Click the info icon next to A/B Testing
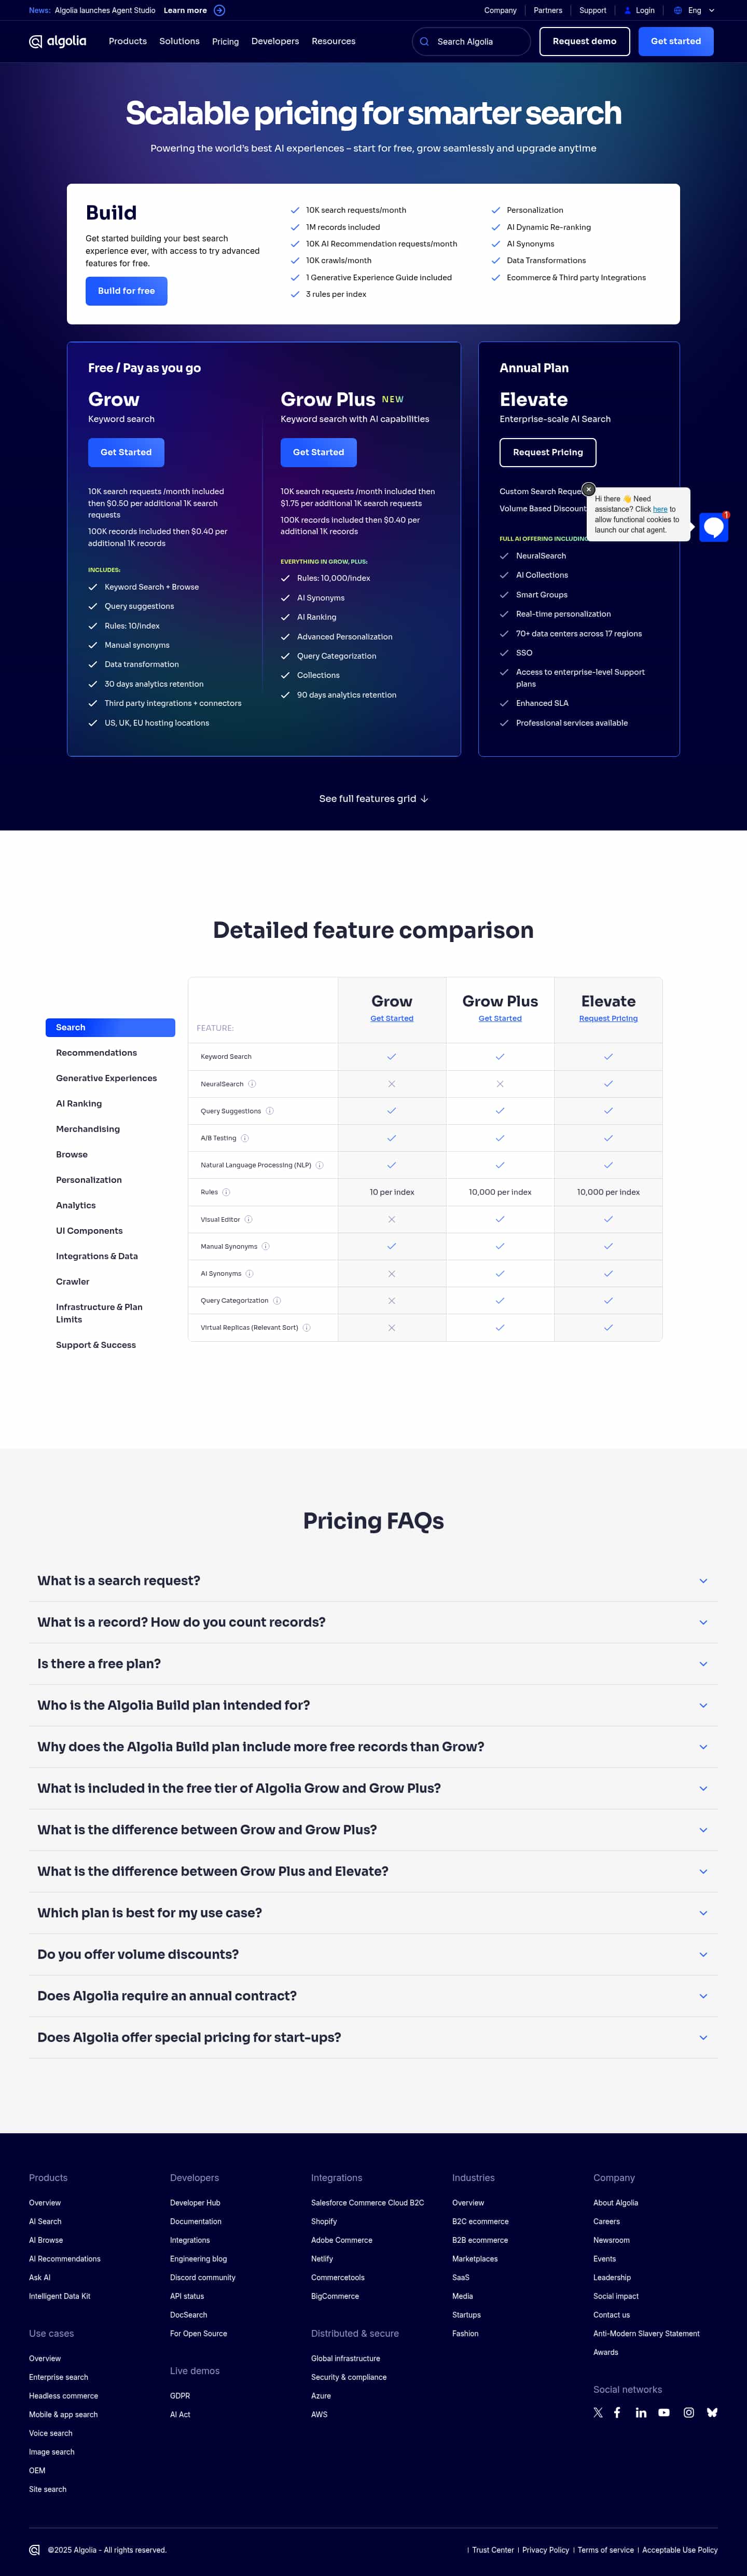This screenshot has height=2576, width=747. [x=245, y=1138]
